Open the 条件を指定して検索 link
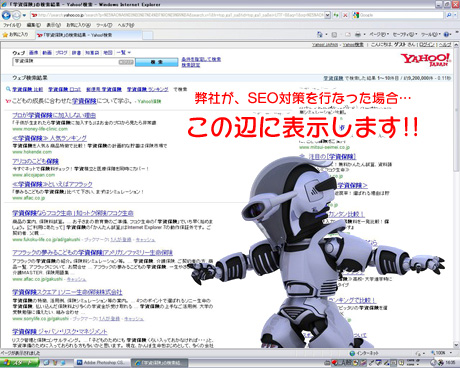 tap(201, 59)
